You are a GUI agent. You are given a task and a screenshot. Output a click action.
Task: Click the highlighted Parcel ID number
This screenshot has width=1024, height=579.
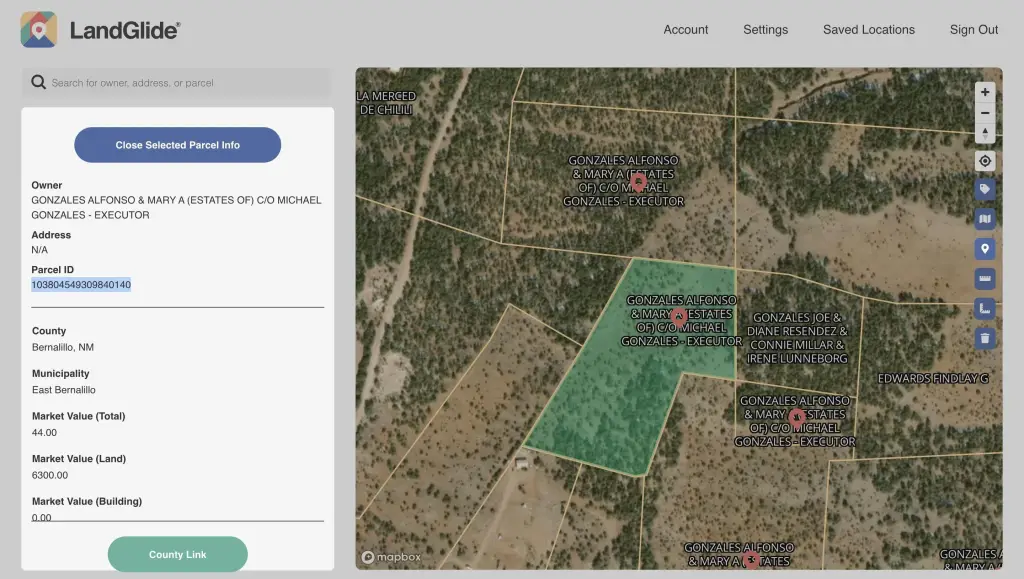(x=81, y=285)
